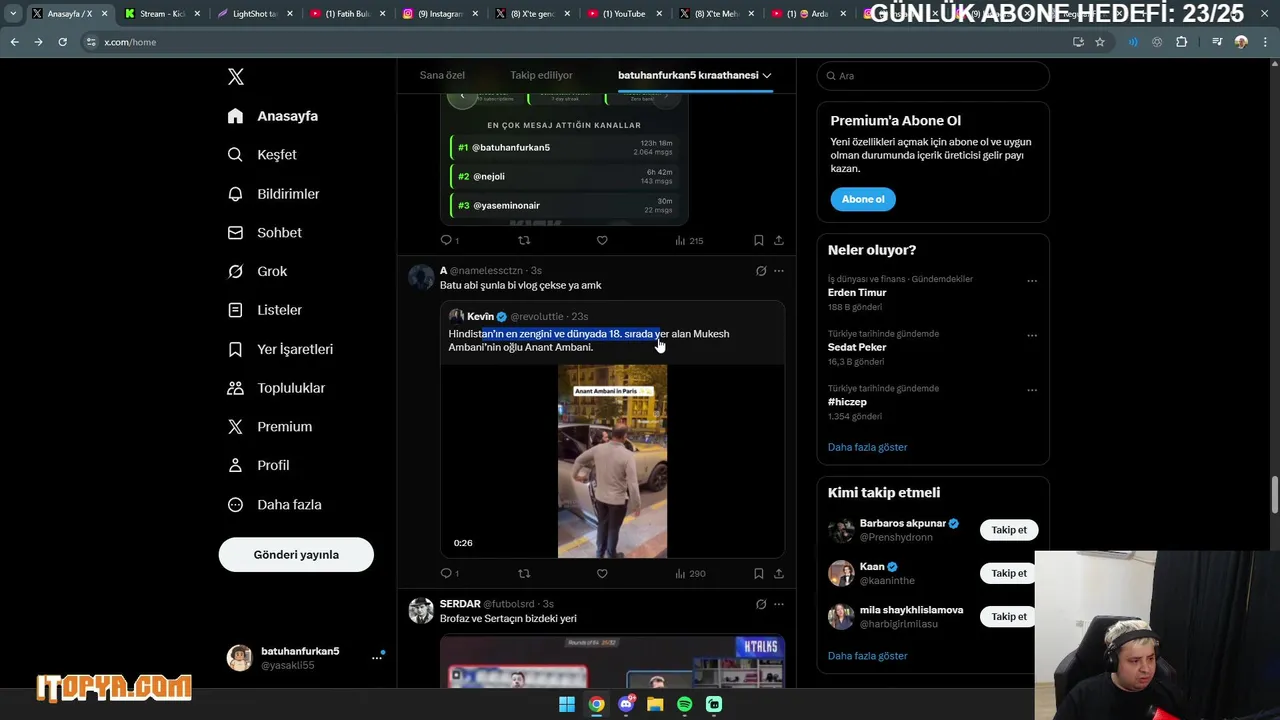Like the post with 215 views

point(602,240)
